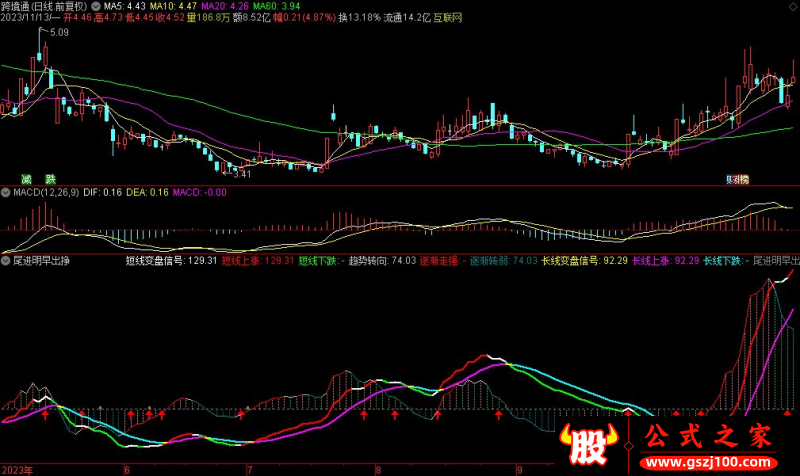Viewport: 800px width, 476px height.
Task: Click the settings circle icon beside MA5
Action: click(94, 5)
